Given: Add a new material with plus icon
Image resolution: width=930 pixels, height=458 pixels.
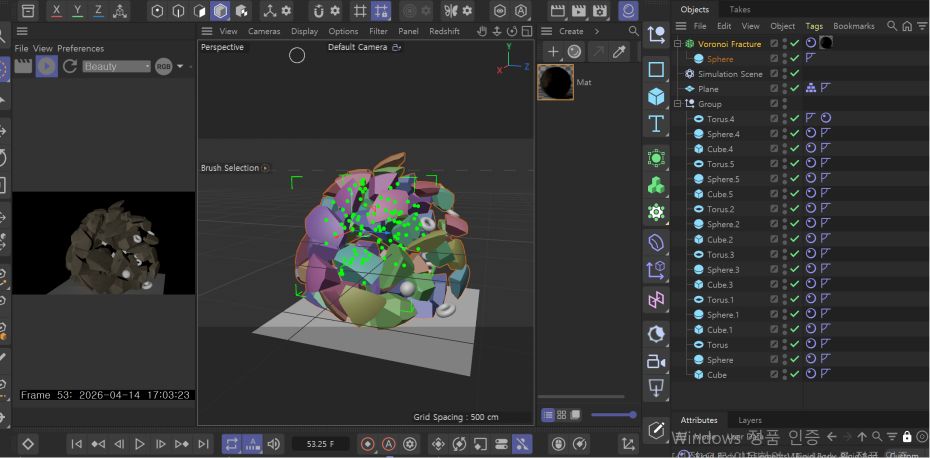Looking at the screenshot, I should [552, 52].
